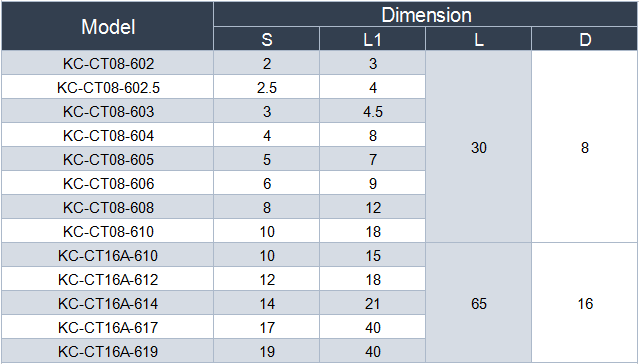
Task: Select model cell KC-CT08-602
Action: (x=108, y=63)
